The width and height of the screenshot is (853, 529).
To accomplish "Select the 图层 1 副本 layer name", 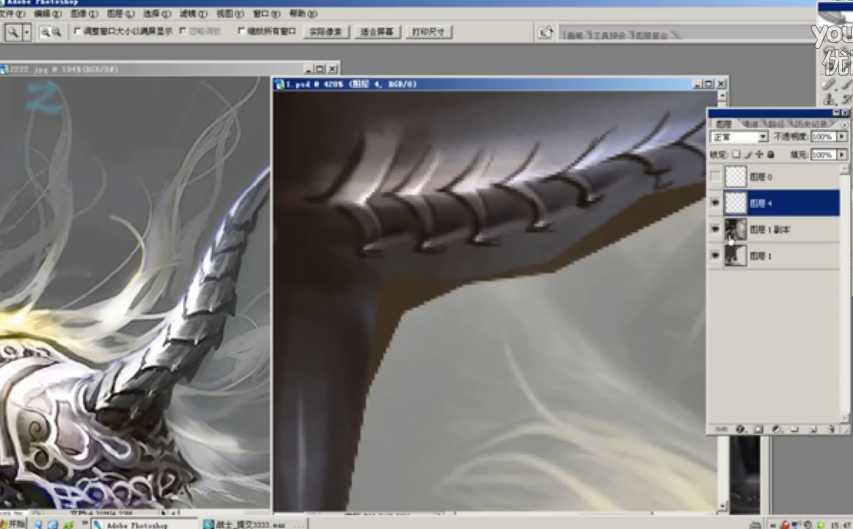I will [x=770, y=230].
